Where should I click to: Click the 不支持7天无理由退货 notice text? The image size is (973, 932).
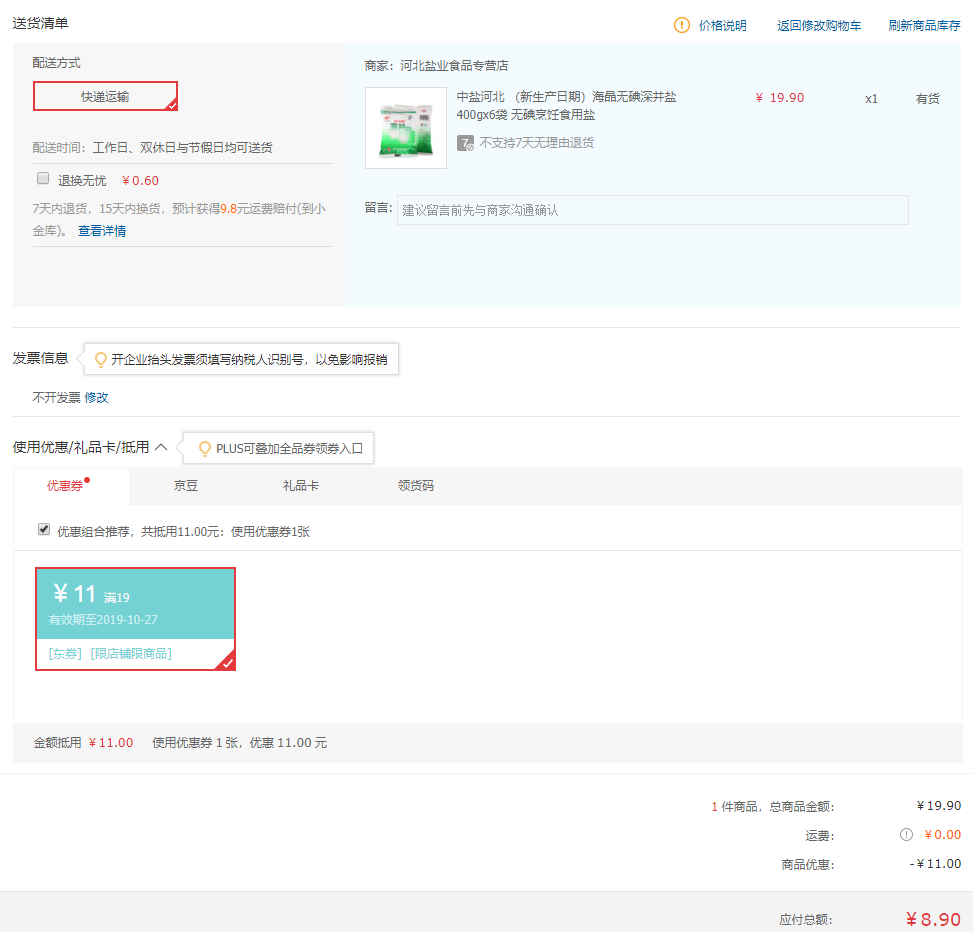[537, 143]
